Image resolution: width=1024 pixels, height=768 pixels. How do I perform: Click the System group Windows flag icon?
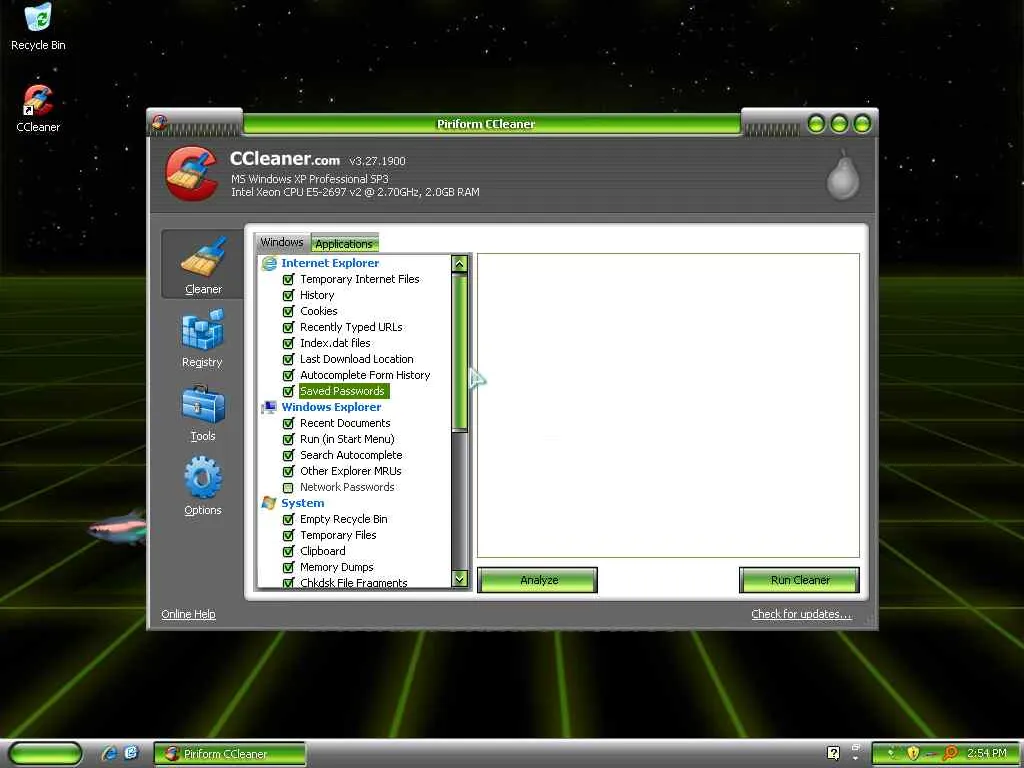coord(269,503)
